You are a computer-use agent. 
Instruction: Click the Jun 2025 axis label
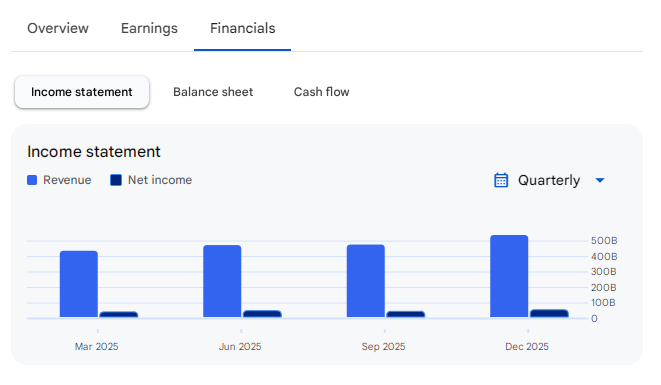pos(240,347)
